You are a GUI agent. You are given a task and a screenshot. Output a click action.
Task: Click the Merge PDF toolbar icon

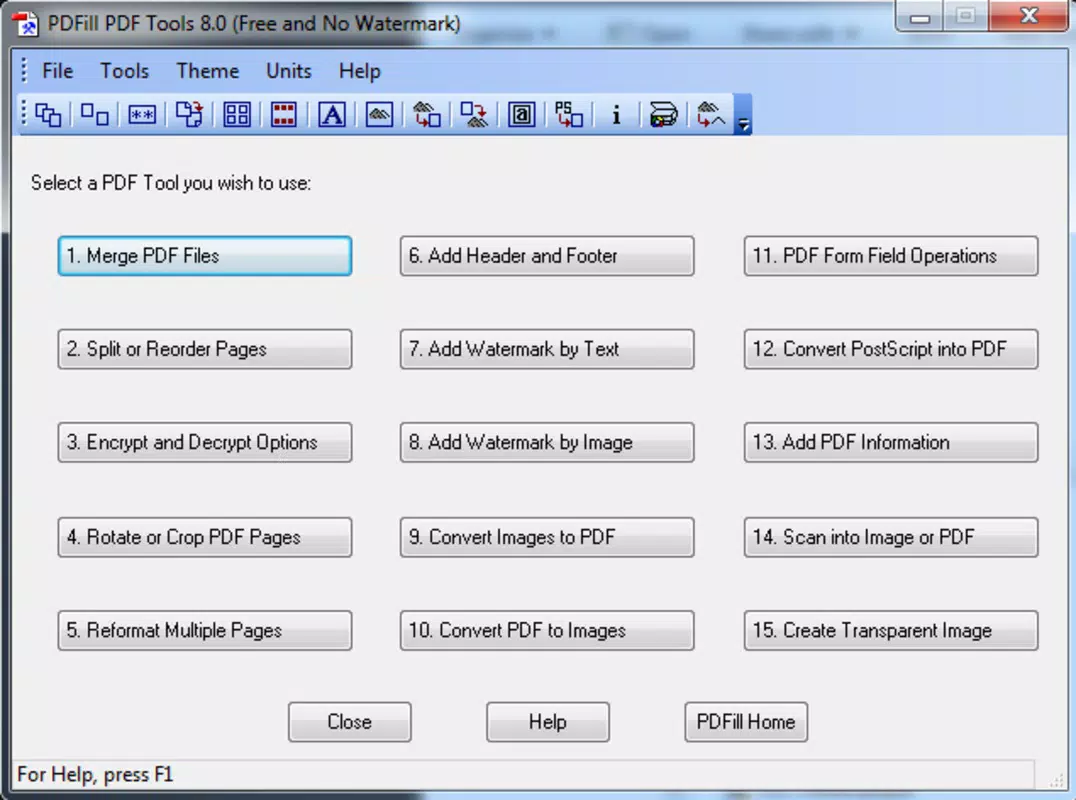coord(48,115)
